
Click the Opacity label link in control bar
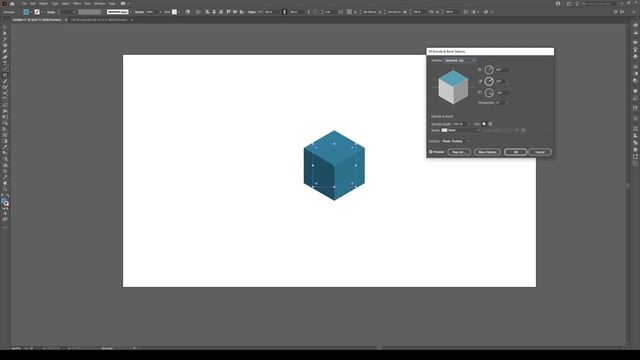coord(139,12)
